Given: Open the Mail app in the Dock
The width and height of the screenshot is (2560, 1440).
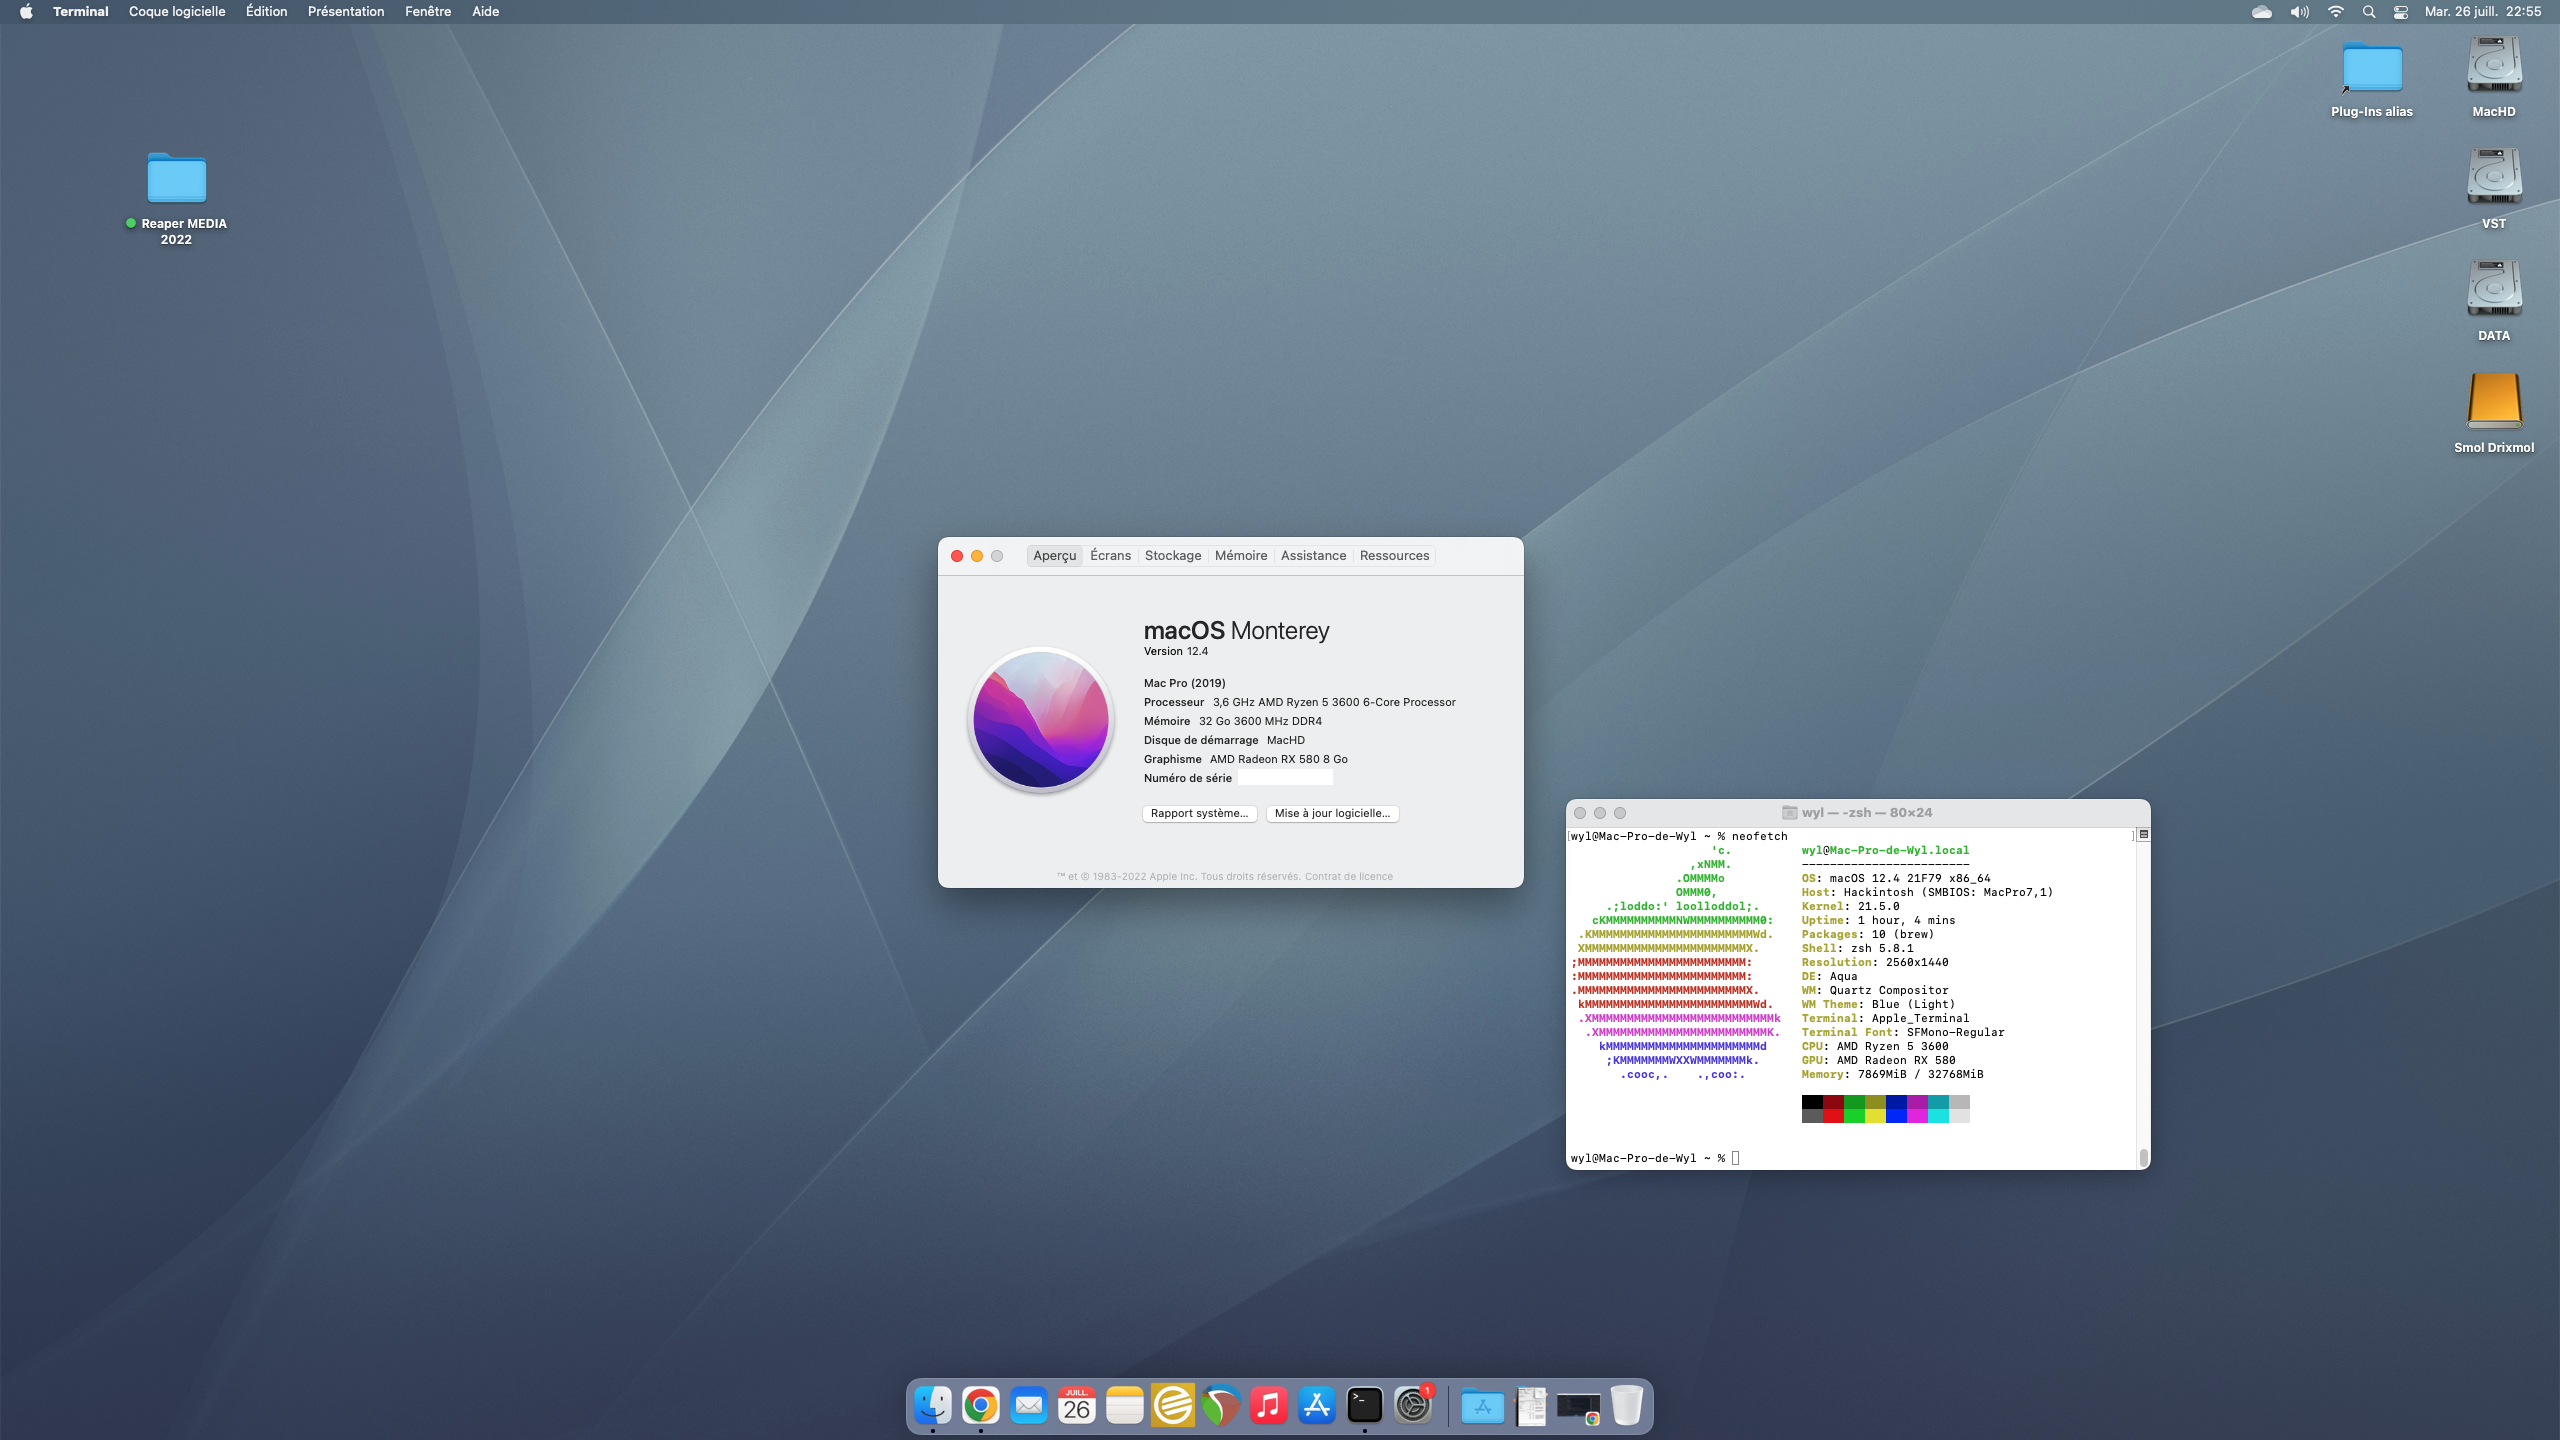Looking at the screenshot, I should click(1029, 1405).
